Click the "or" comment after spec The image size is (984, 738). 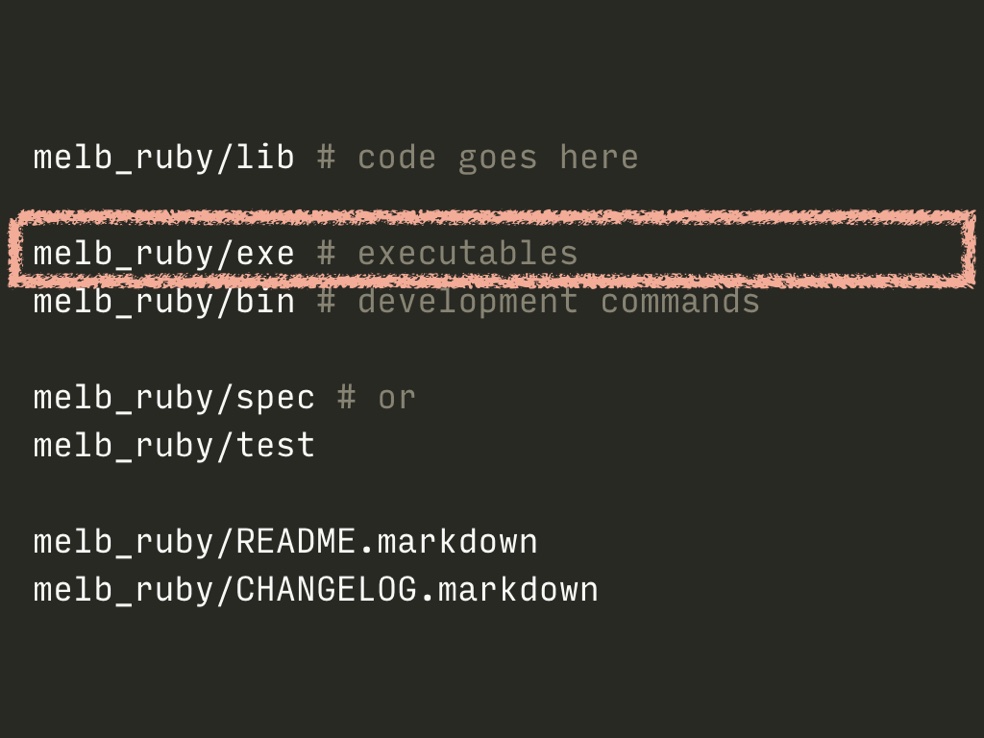click(396, 398)
